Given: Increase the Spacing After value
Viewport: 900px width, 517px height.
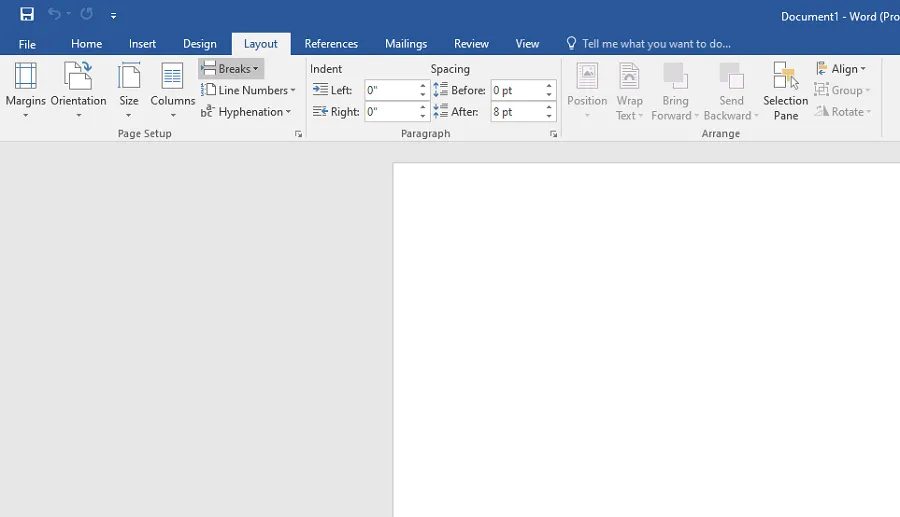Looking at the screenshot, I should point(549,107).
